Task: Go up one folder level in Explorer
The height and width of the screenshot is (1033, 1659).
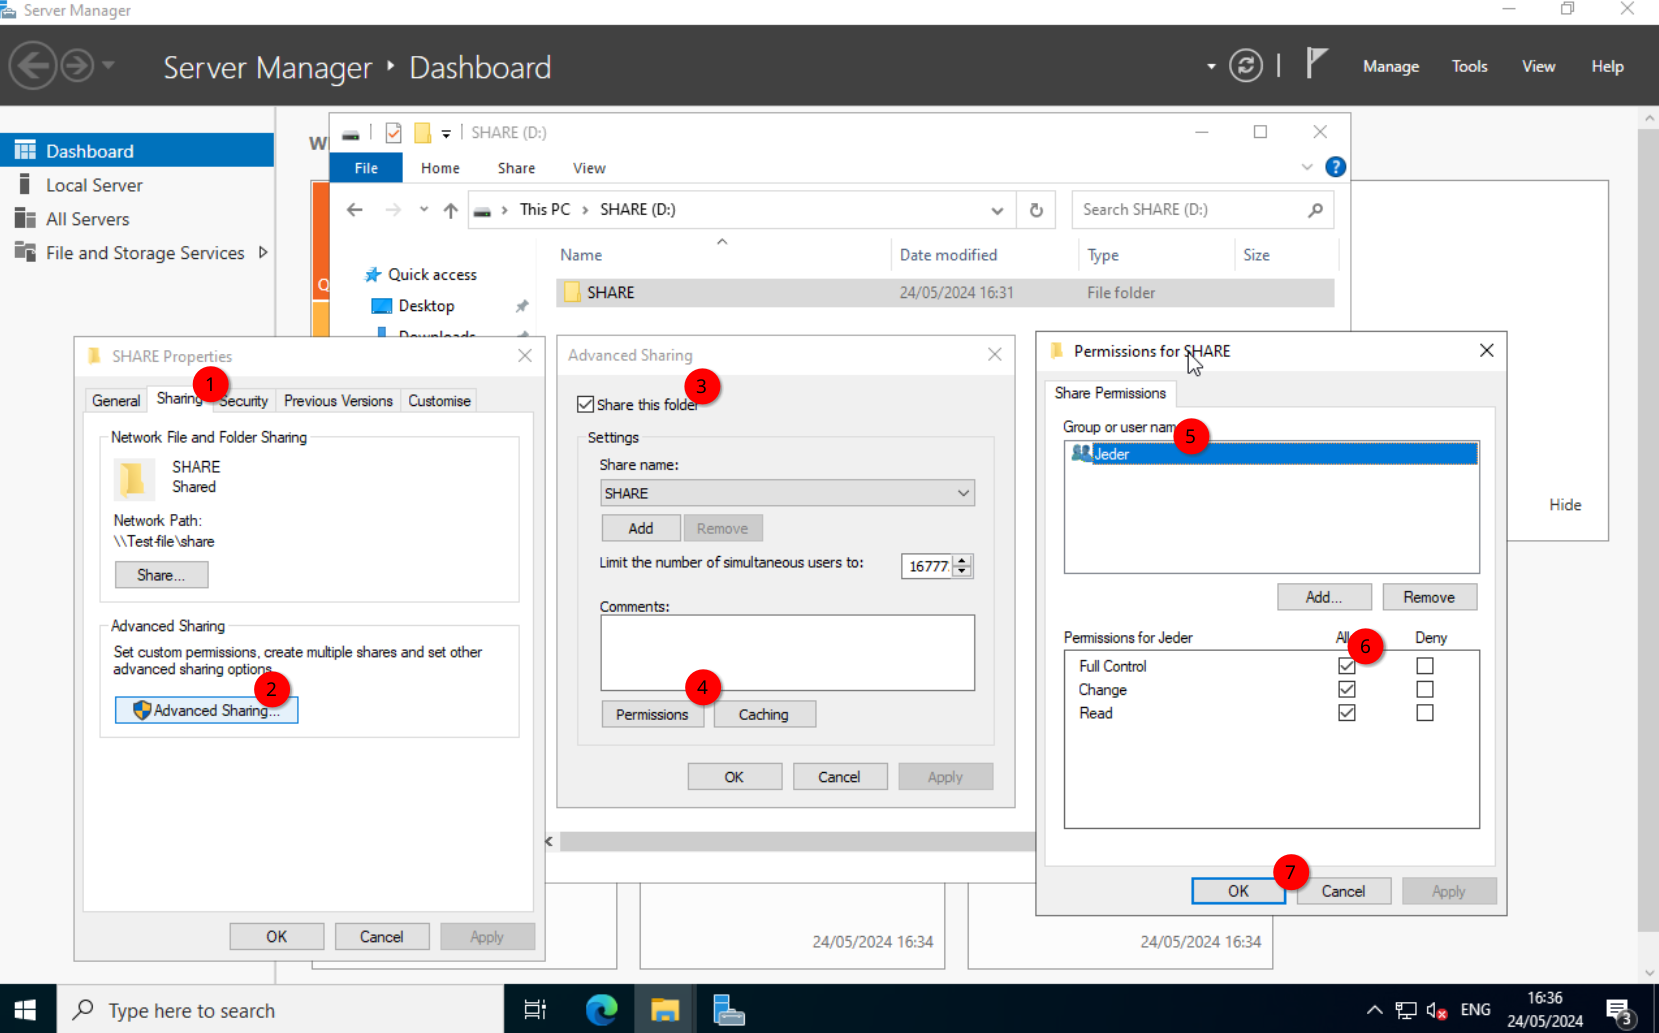Action: pyautogui.click(x=451, y=210)
